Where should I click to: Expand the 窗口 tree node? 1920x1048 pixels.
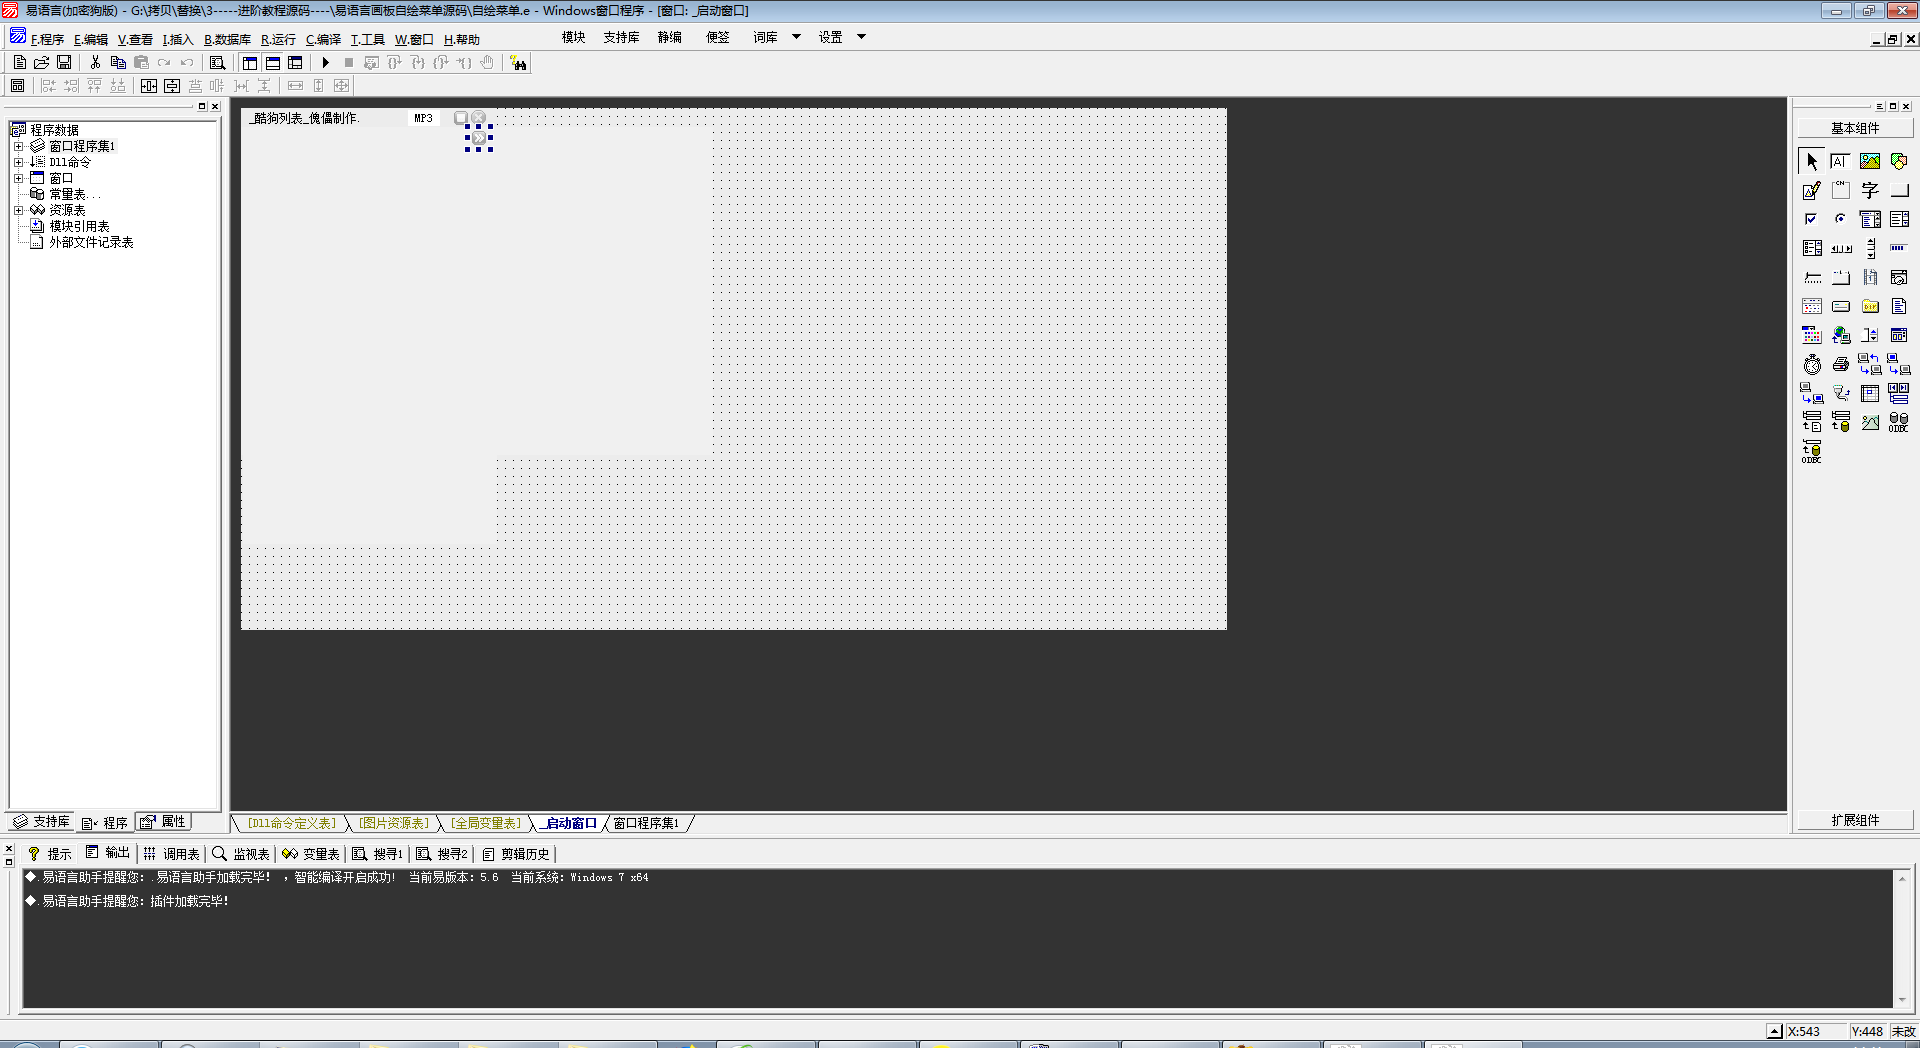point(18,178)
